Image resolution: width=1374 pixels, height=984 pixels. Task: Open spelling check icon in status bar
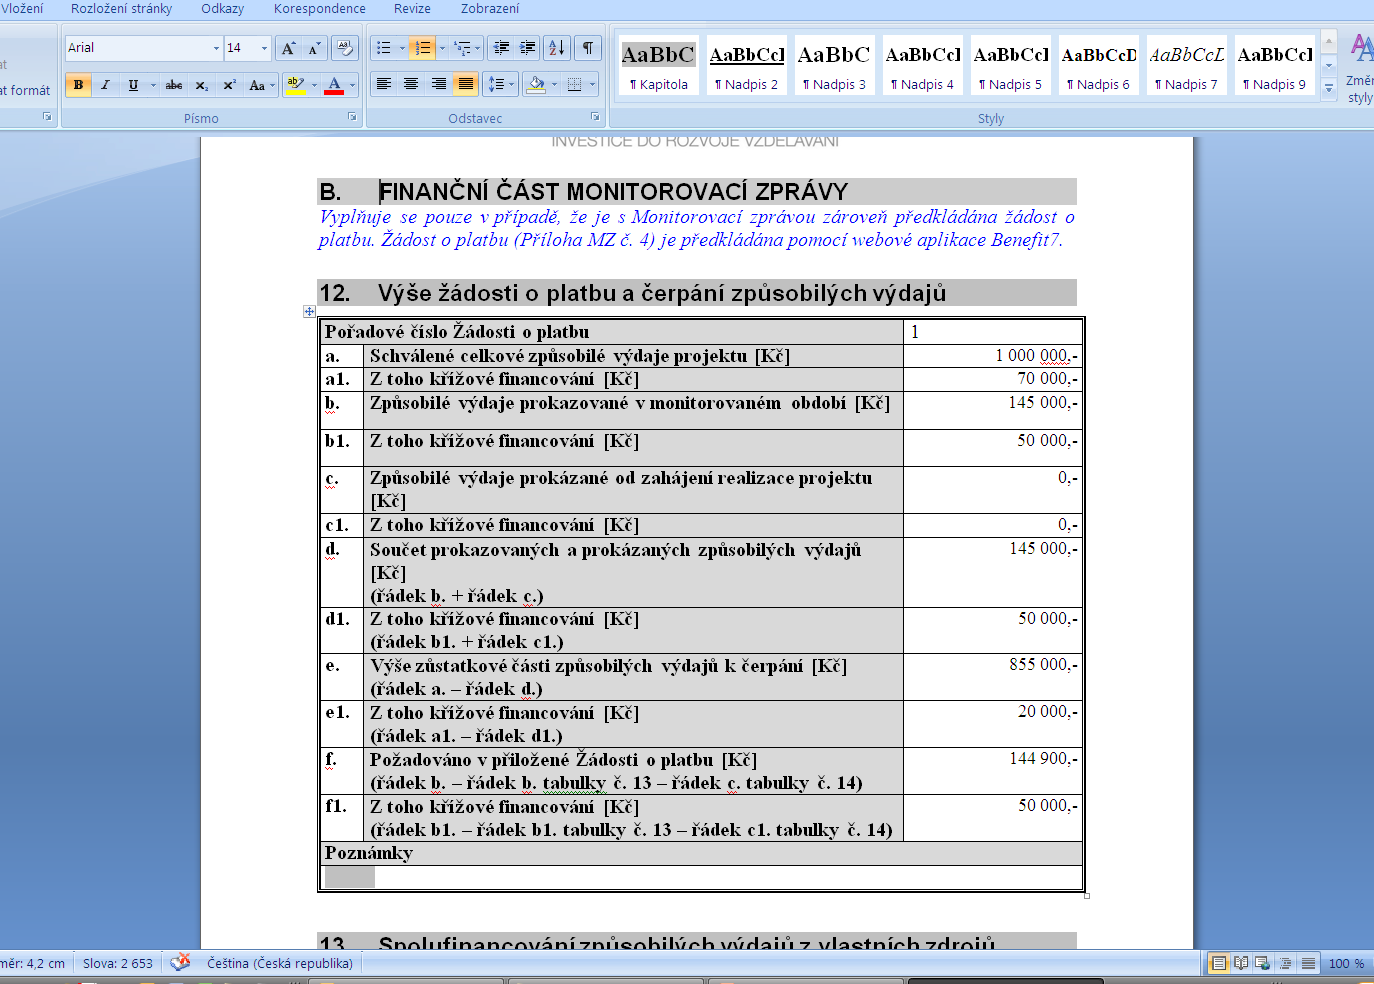pos(180,963)
